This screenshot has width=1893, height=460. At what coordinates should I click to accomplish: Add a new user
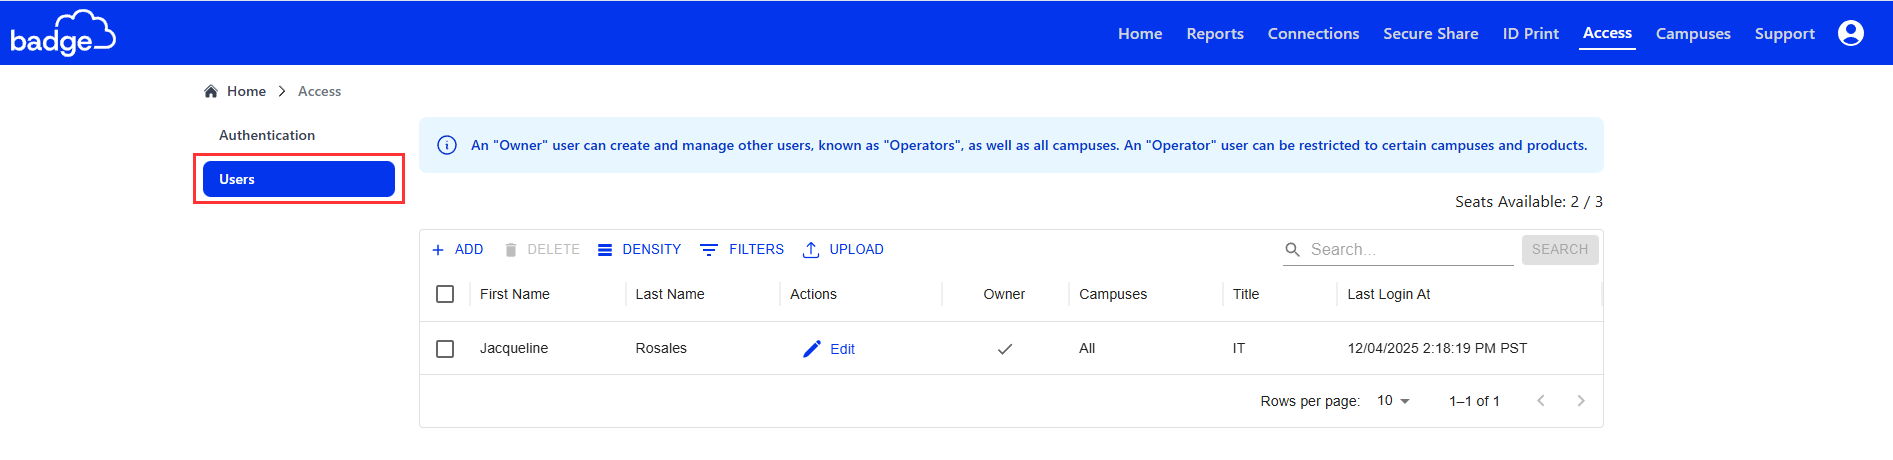point(457,249)
